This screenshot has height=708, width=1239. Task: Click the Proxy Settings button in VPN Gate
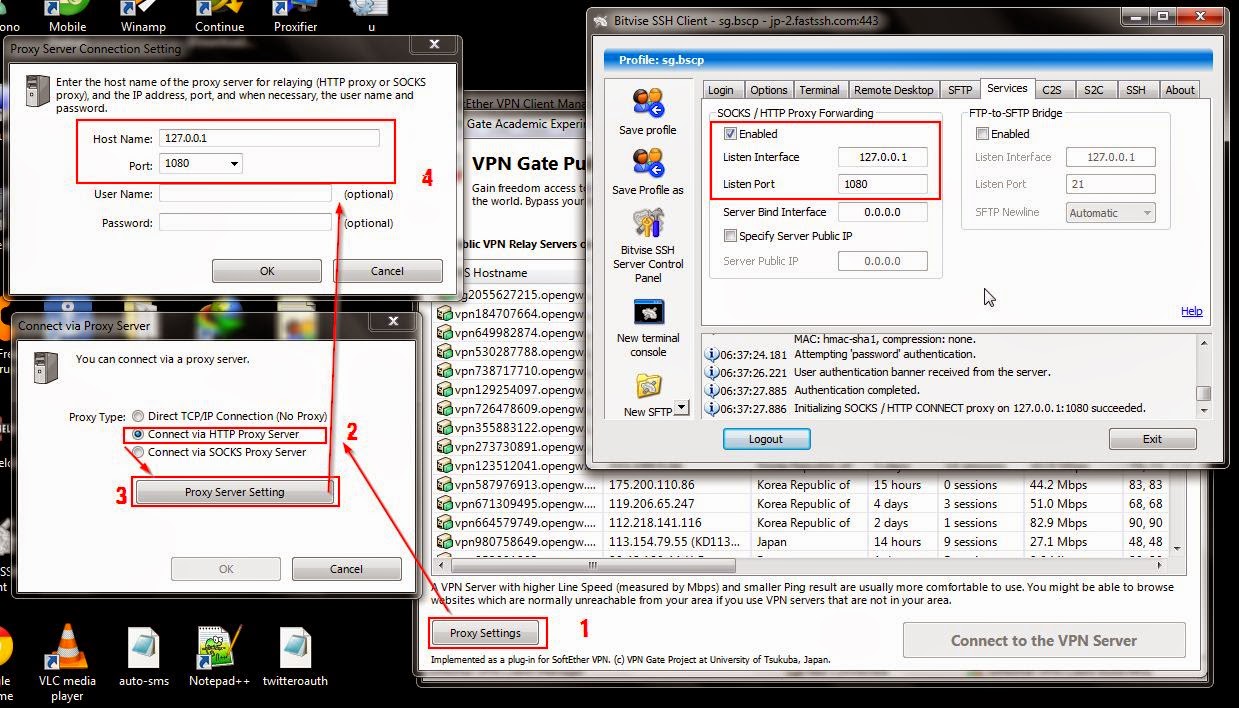point(485,633)
